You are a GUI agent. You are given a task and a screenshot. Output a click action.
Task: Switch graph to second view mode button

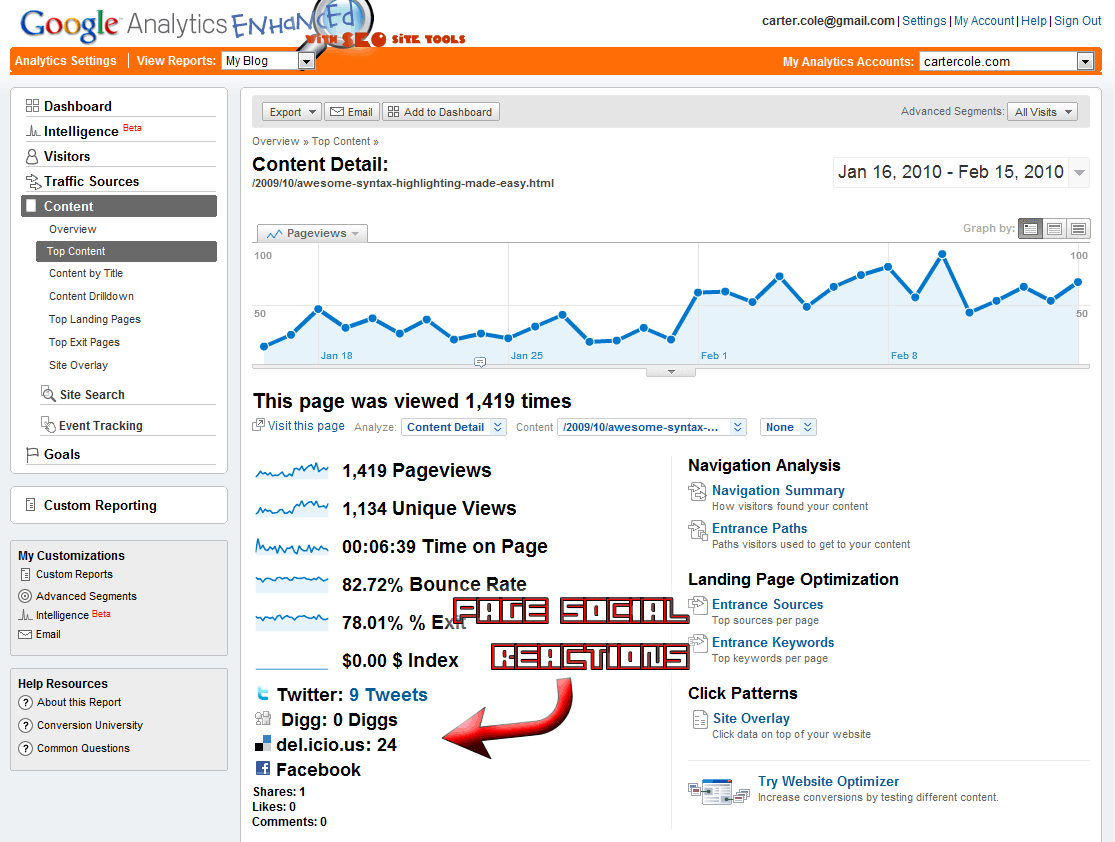coord(1054,229)
